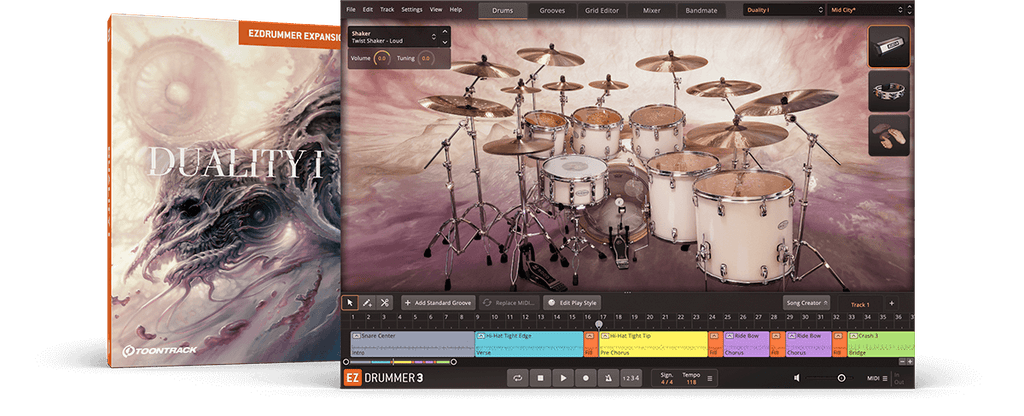Select the pencil draw tool
Screen dimensions: 1024x416
[x=367, y=303]
